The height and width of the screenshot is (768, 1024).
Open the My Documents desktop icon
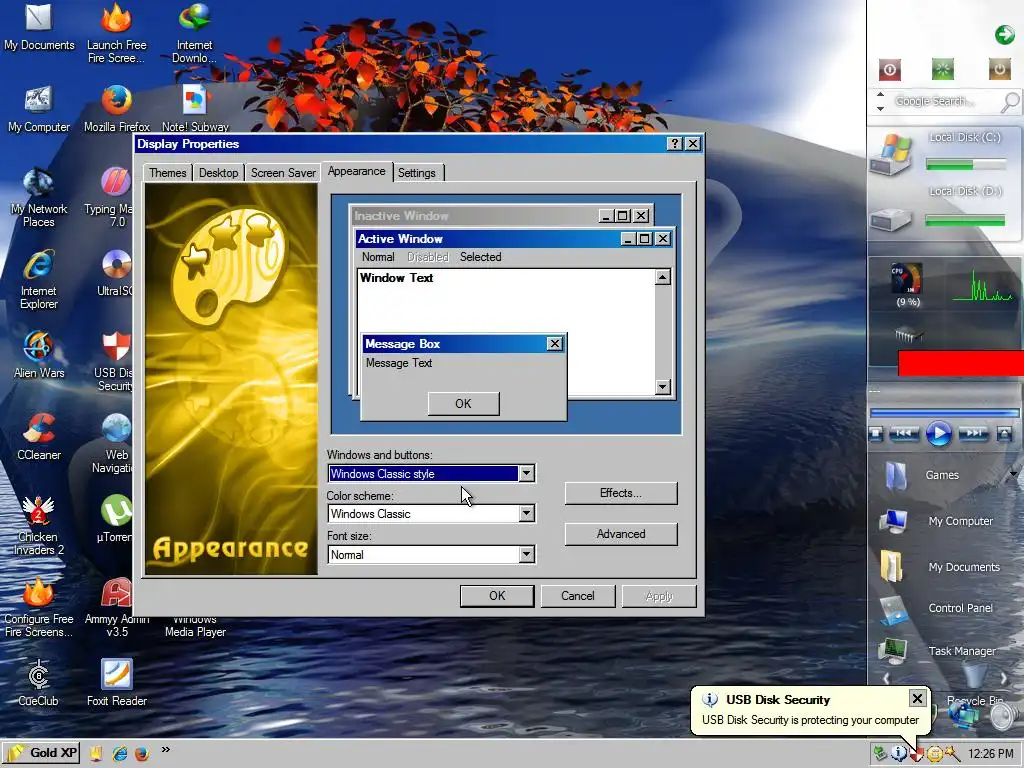point(39,27)
